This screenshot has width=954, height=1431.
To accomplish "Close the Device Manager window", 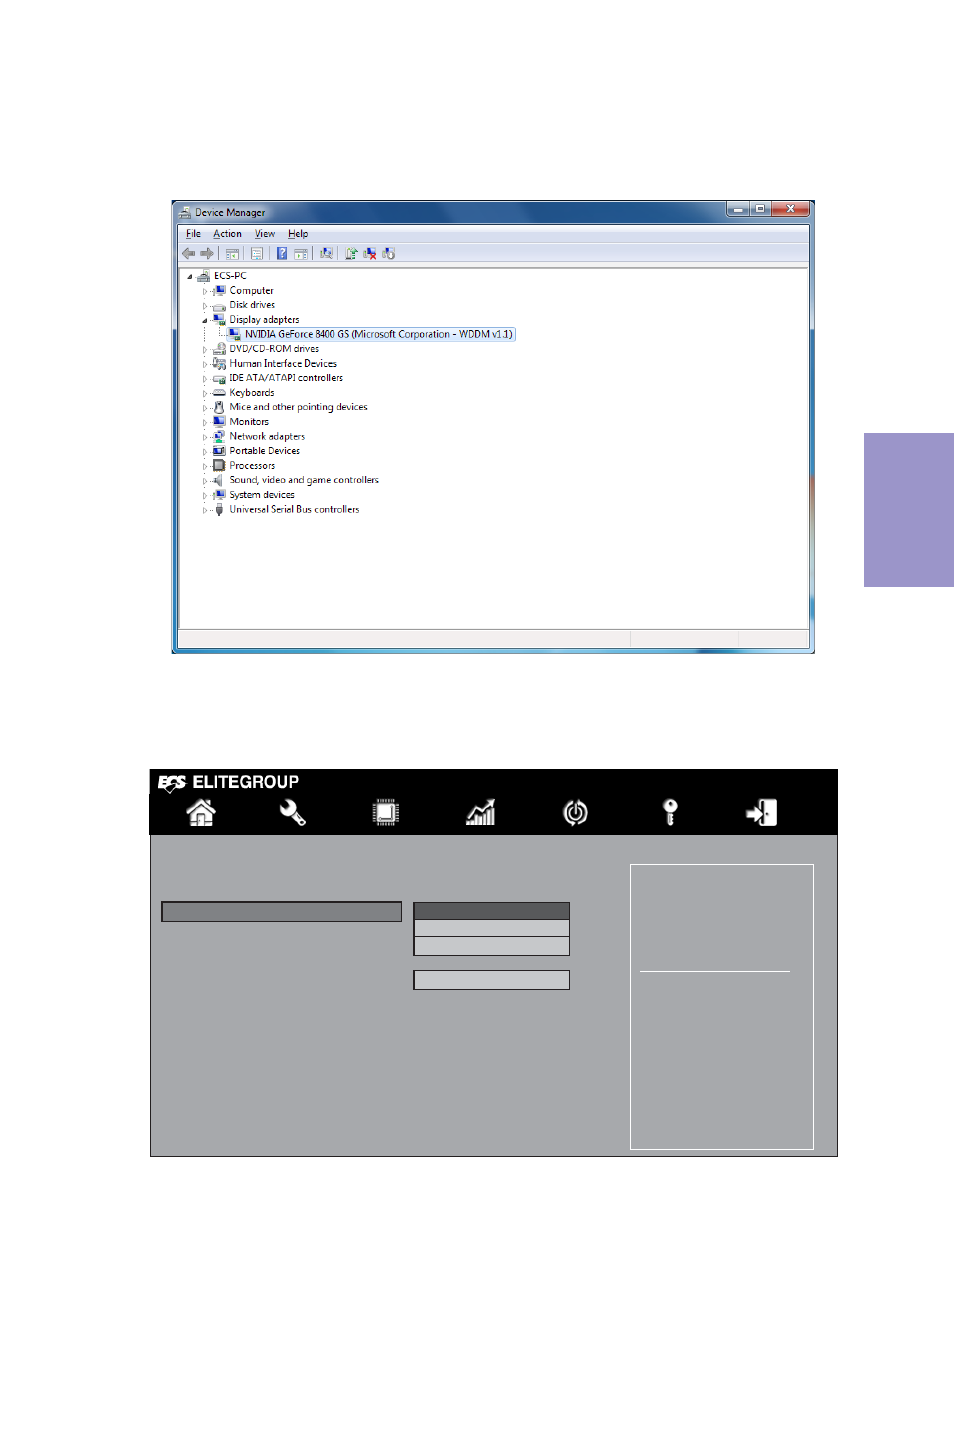I will click(790, 209).
